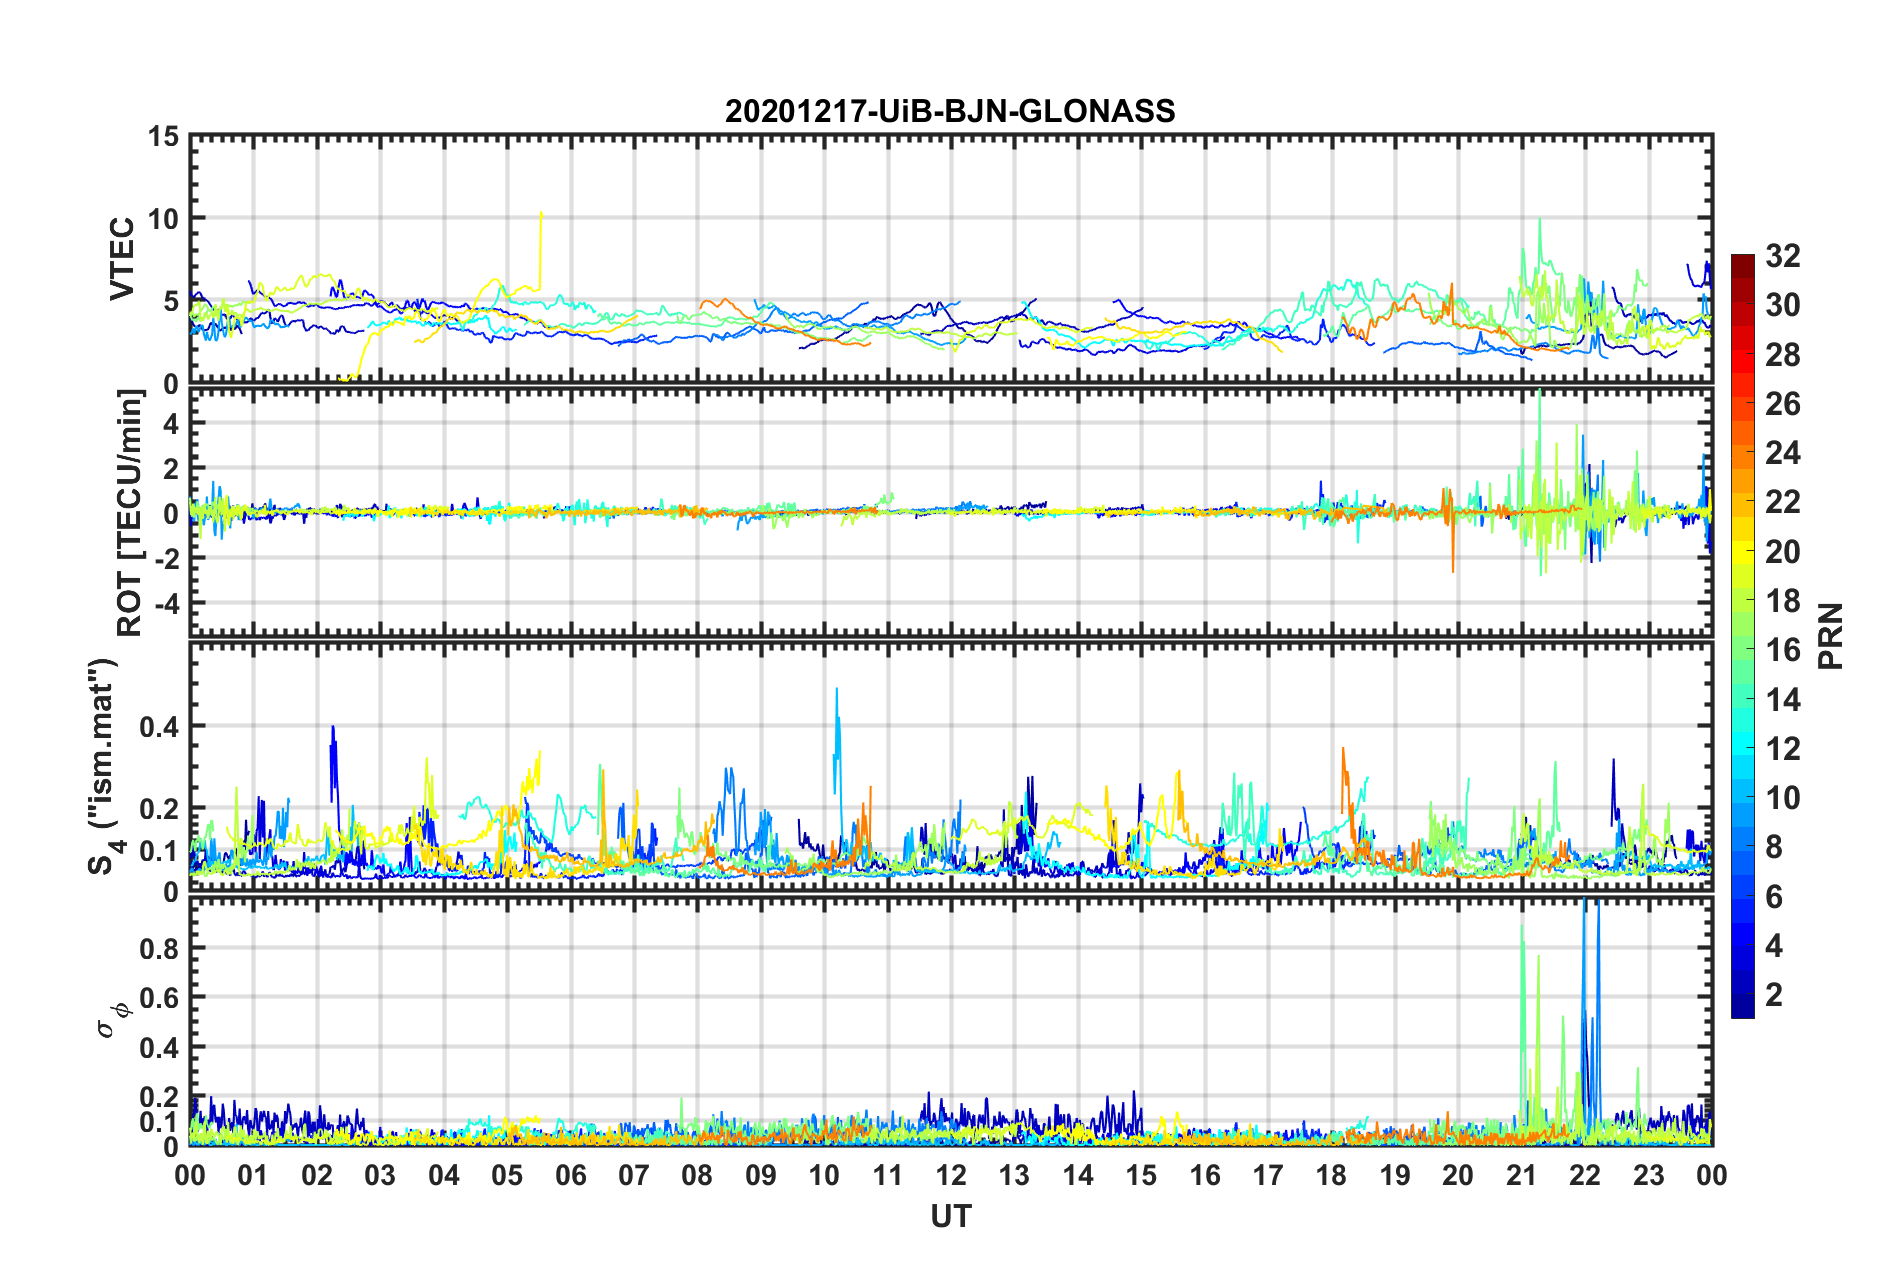Select the 28 tick label on the PRN colorbar
1902x1272 pixels.
pyautogui.click(x=1783, y=355)
